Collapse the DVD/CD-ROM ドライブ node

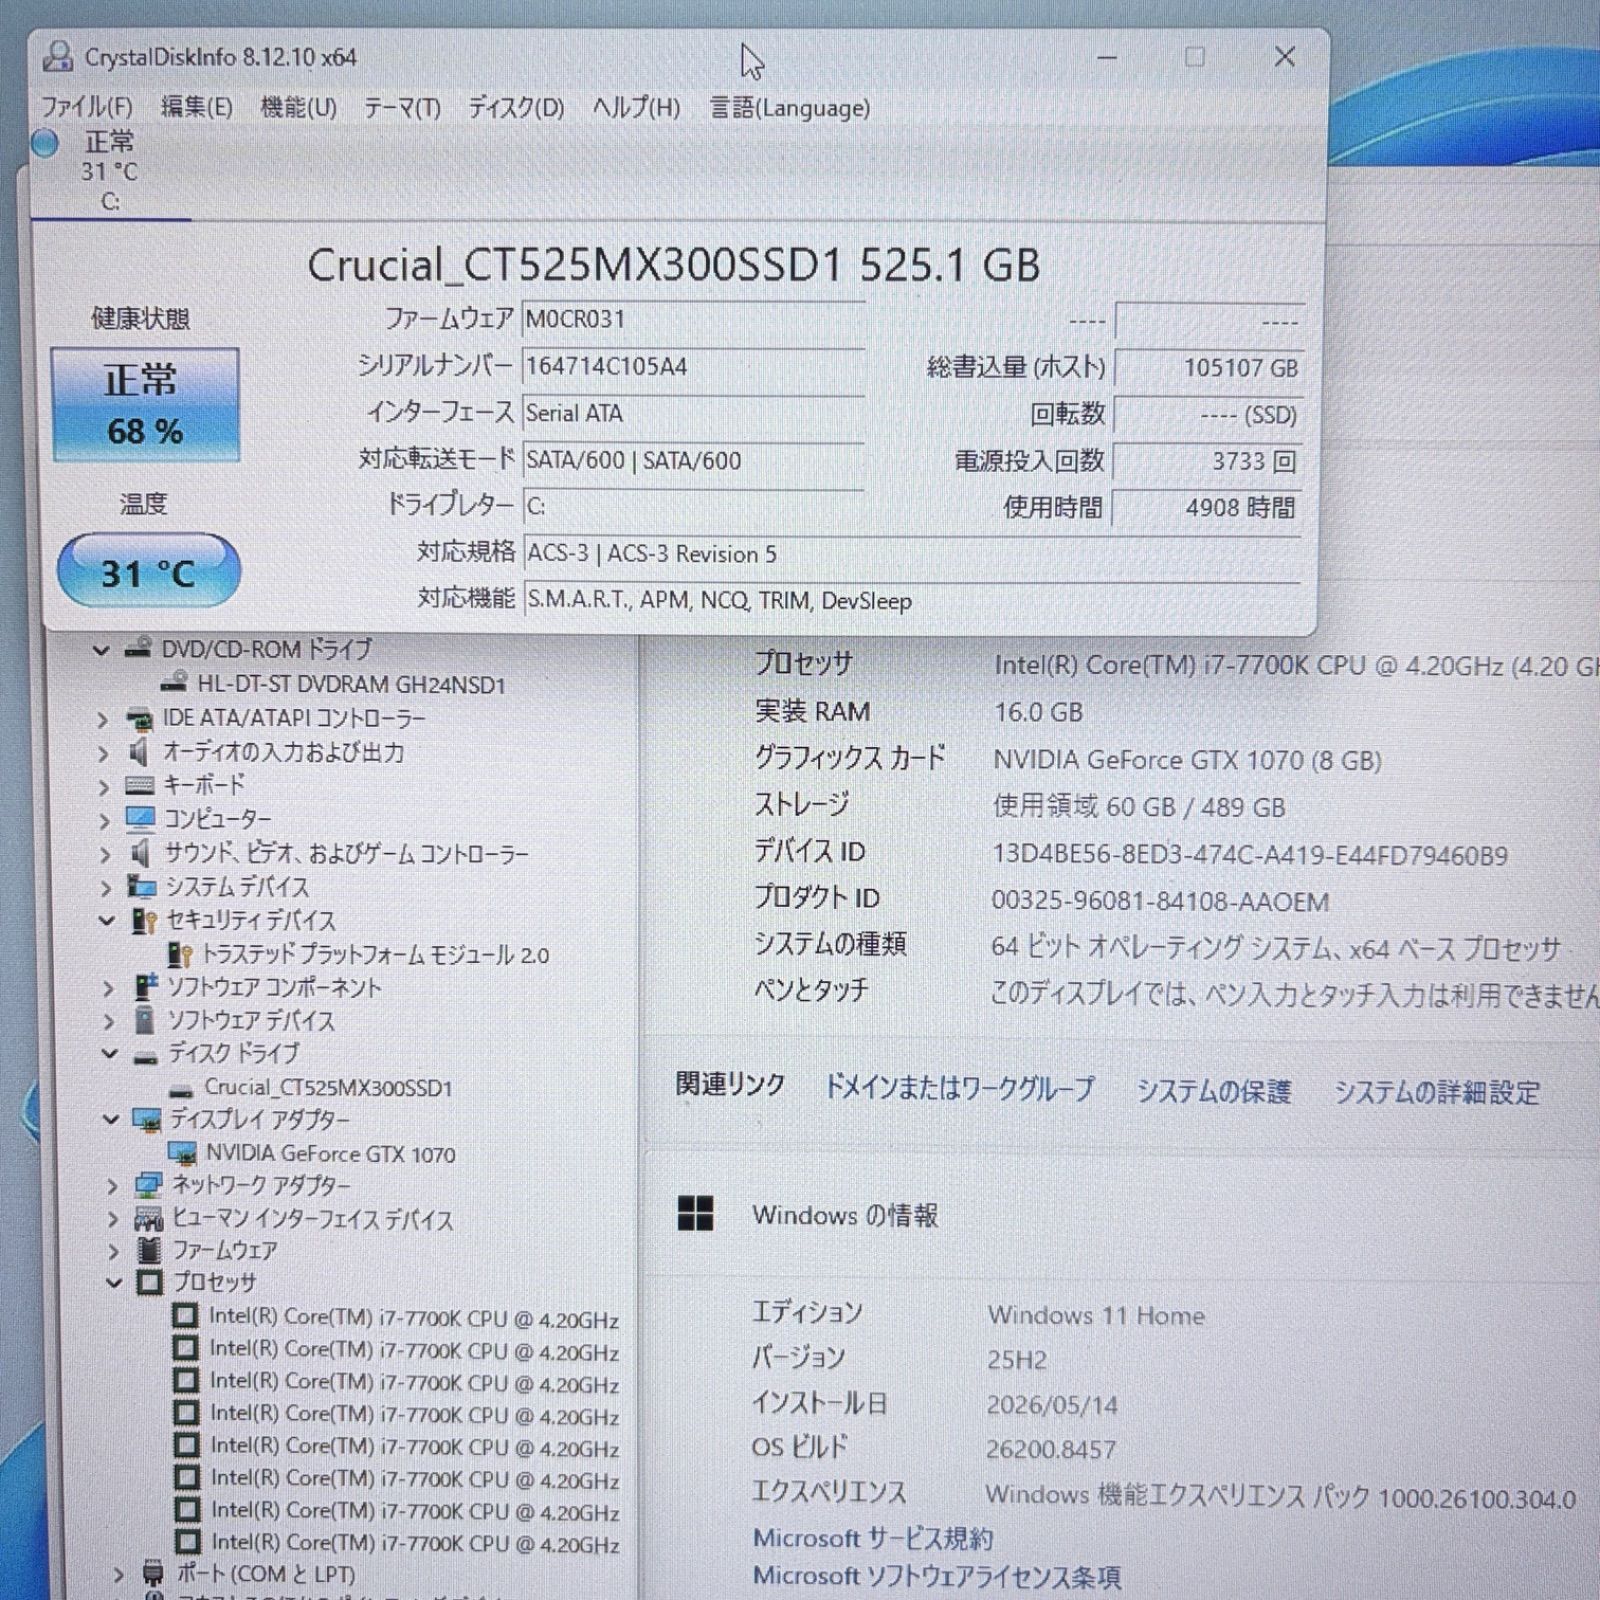pos(100,650)
